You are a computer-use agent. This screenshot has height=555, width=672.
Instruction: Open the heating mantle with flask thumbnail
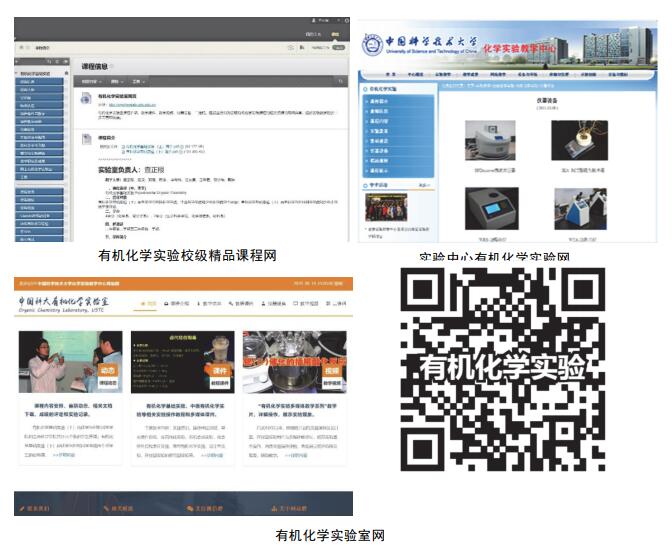(579, 141)
